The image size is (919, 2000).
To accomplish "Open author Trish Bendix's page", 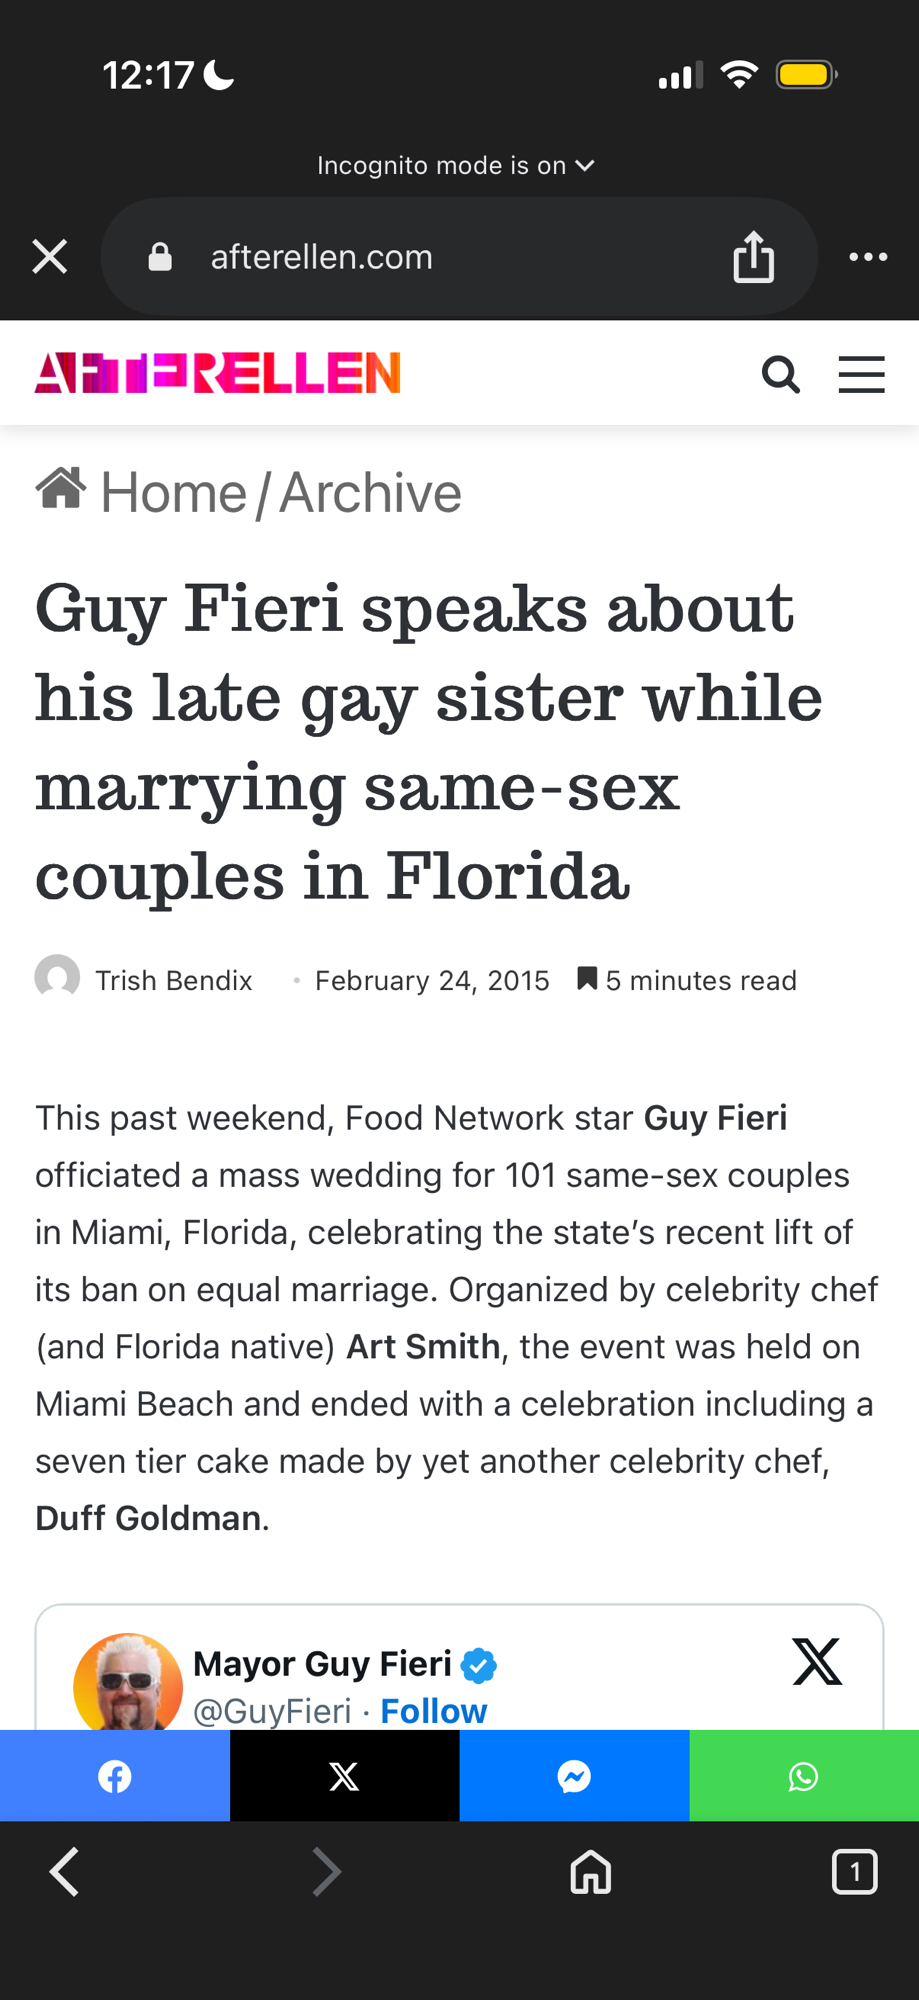I will pyautogui.click(x=173, y=981).
